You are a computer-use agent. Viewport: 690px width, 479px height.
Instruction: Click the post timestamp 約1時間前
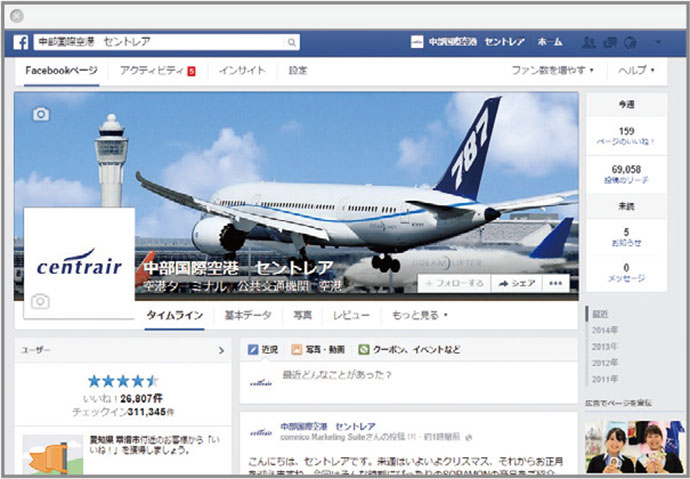[x=442, y=437]
